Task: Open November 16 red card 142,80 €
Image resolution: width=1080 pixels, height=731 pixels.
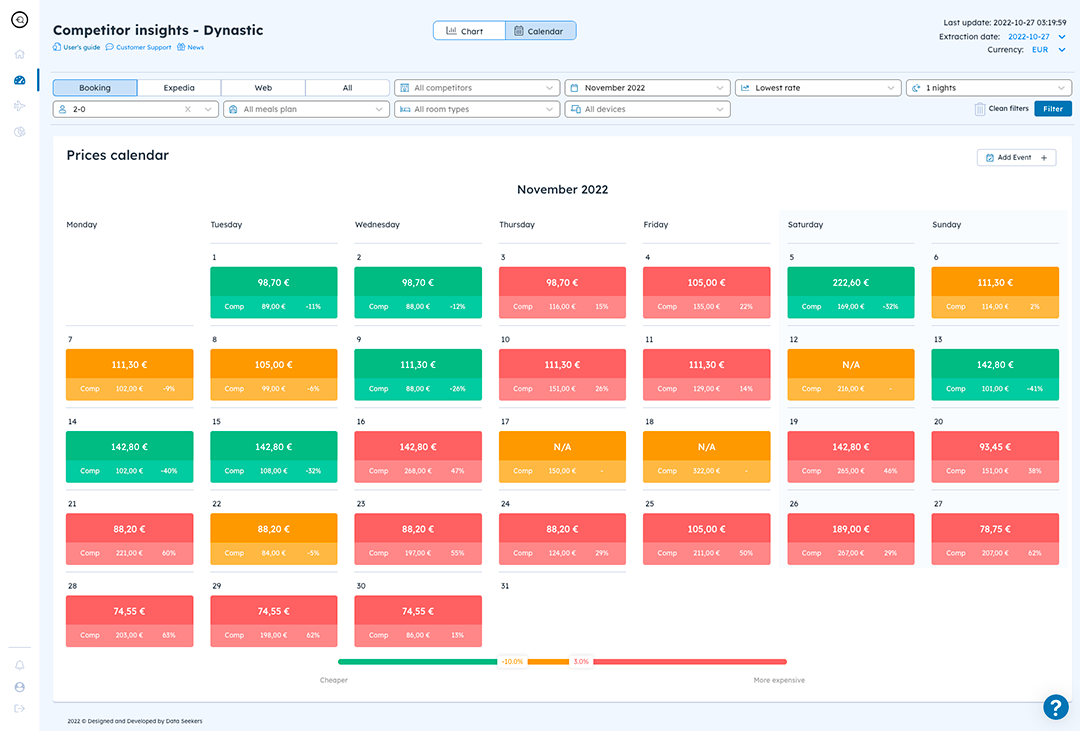Action: click(418, 456)
